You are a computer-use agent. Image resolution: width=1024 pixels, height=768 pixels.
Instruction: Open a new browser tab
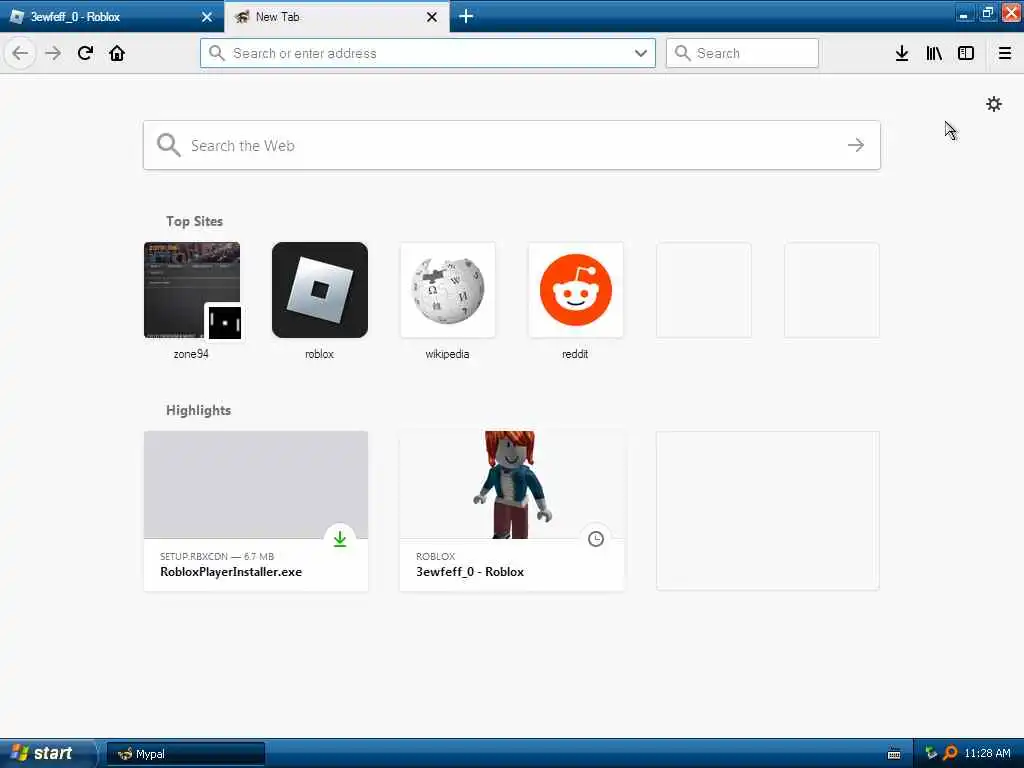466,16
